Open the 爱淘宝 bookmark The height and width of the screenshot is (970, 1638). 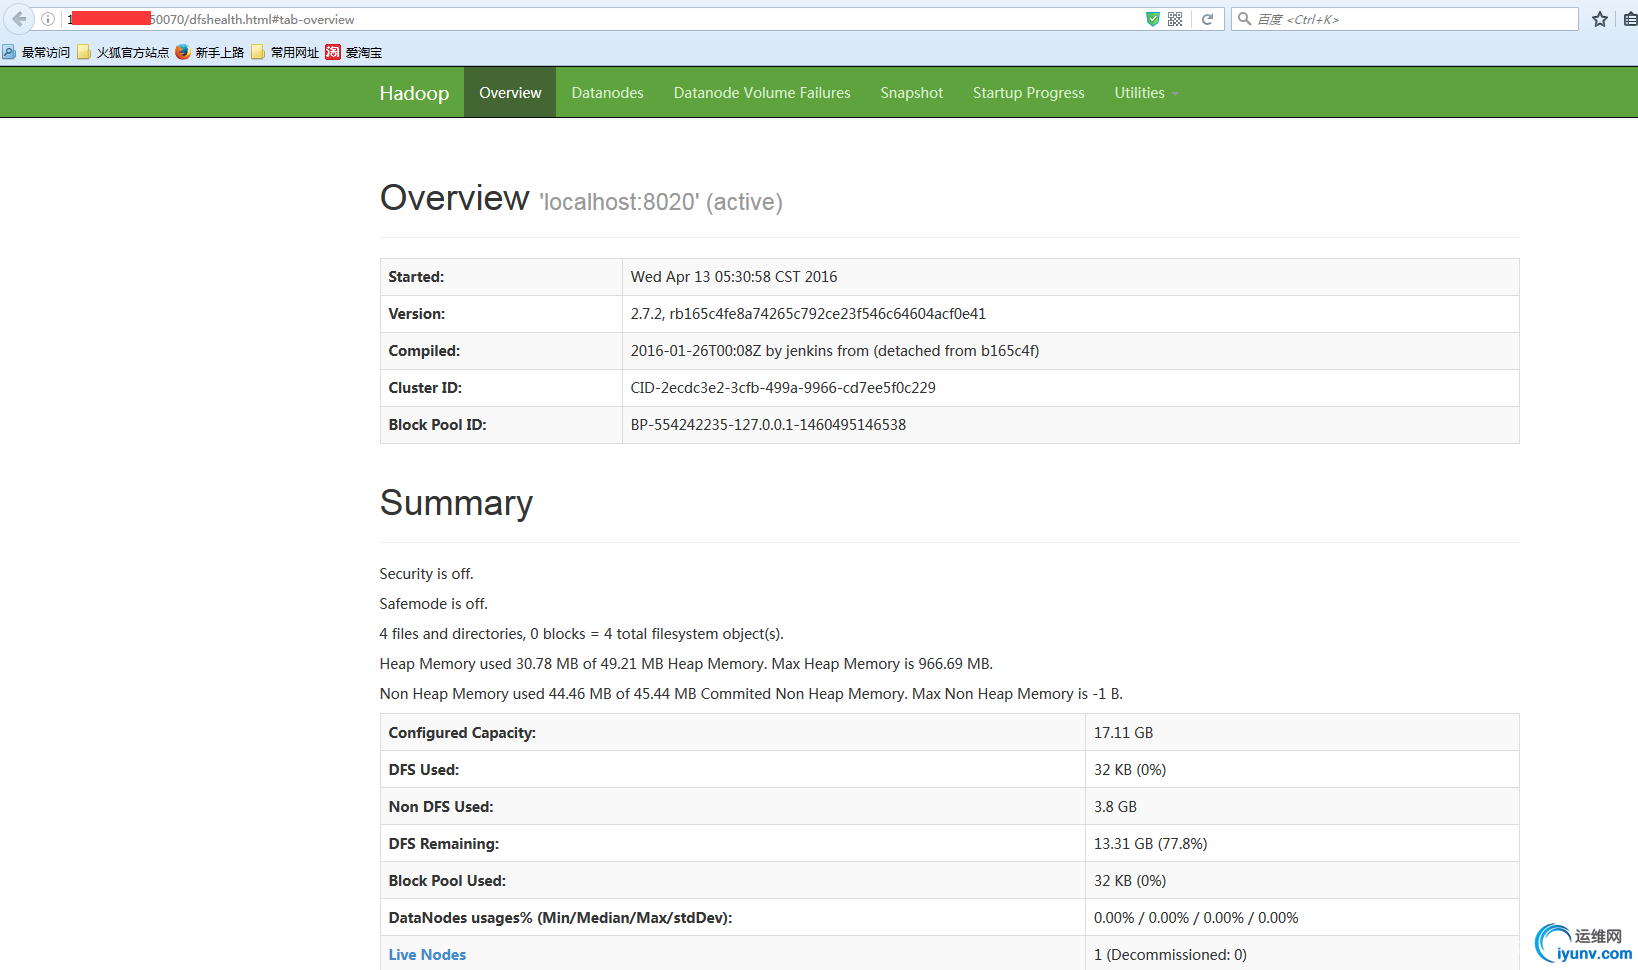pyautogui.click(x=354, y=52)
